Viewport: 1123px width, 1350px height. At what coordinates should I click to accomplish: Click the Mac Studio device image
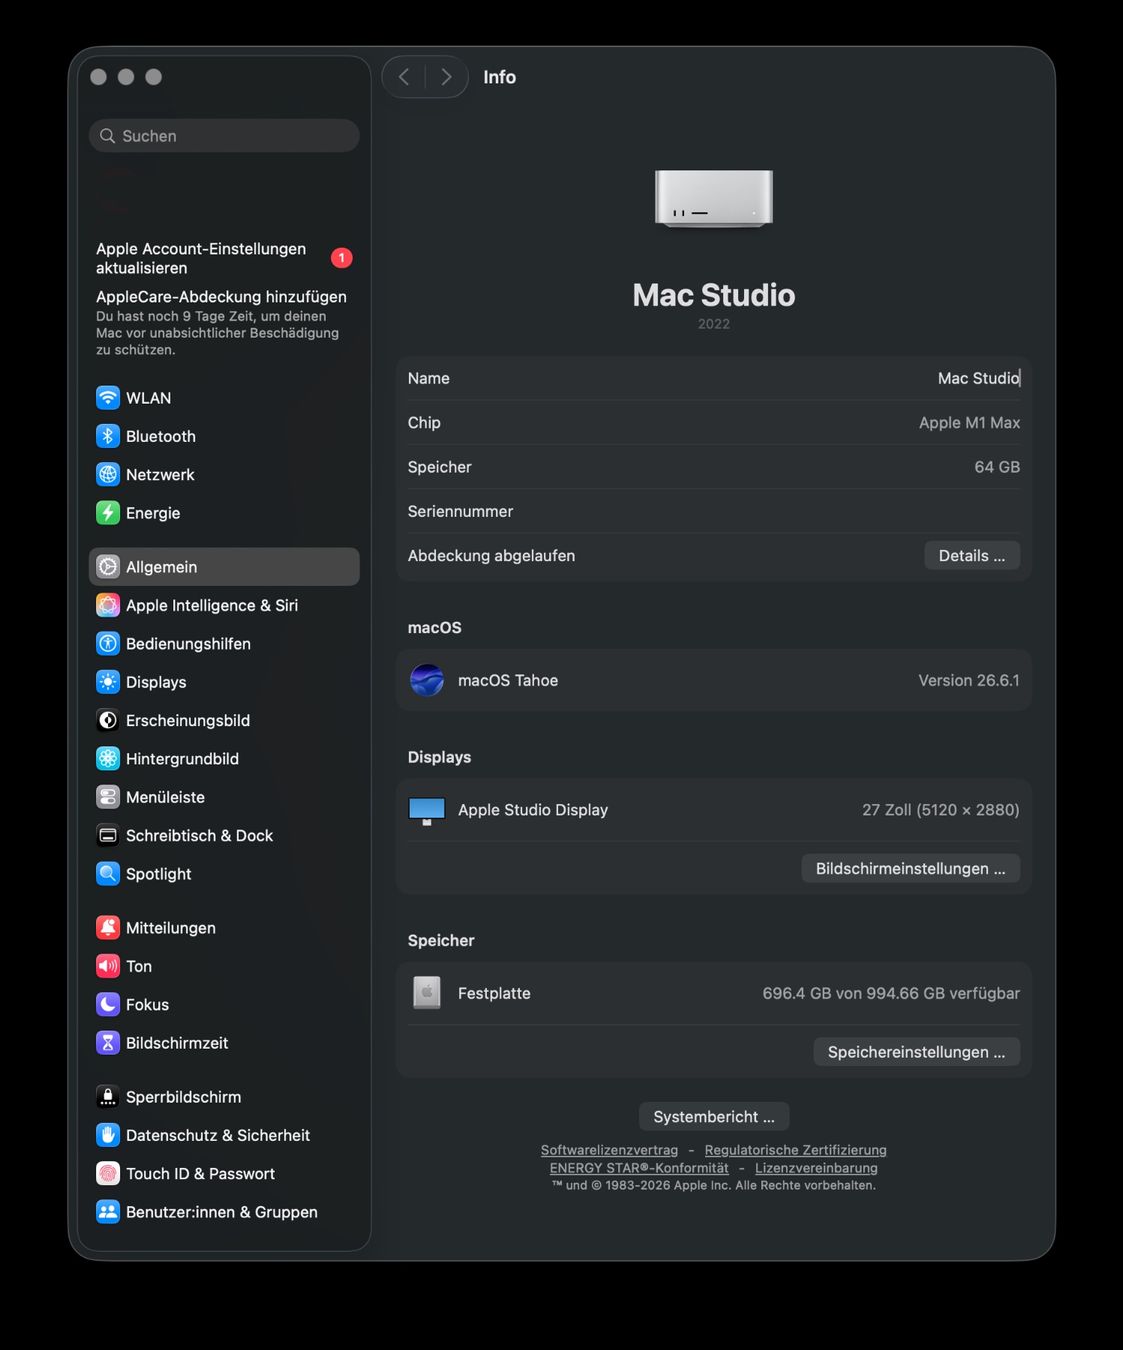point(714,198)
